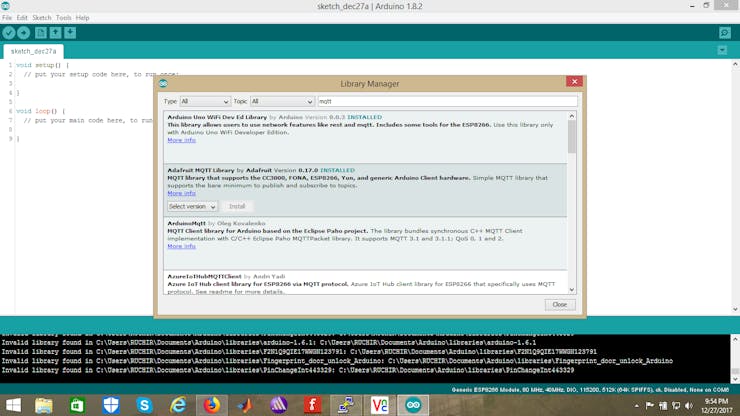
Task: Click the library list scrollbar thumb
Action: [572, 136]
